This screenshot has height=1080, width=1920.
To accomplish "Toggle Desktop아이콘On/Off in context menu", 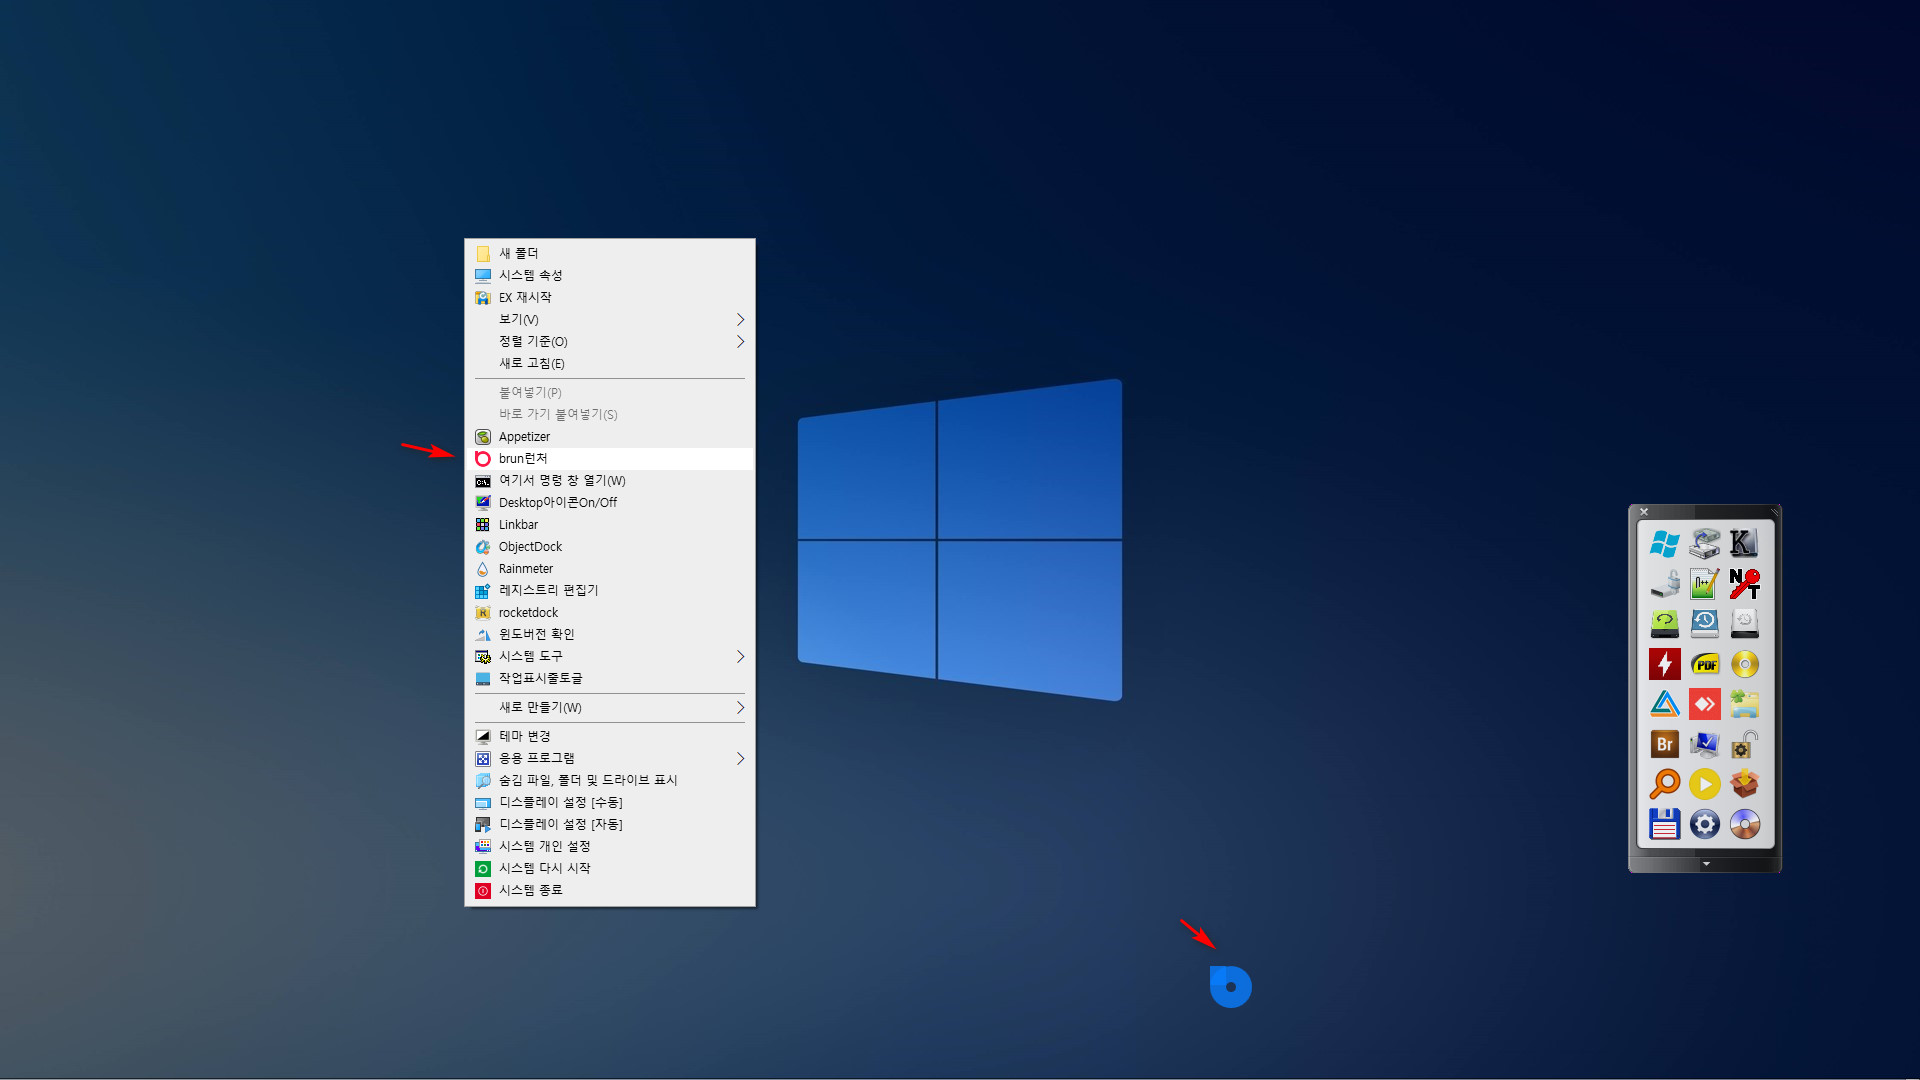I will tap(610, 503).
